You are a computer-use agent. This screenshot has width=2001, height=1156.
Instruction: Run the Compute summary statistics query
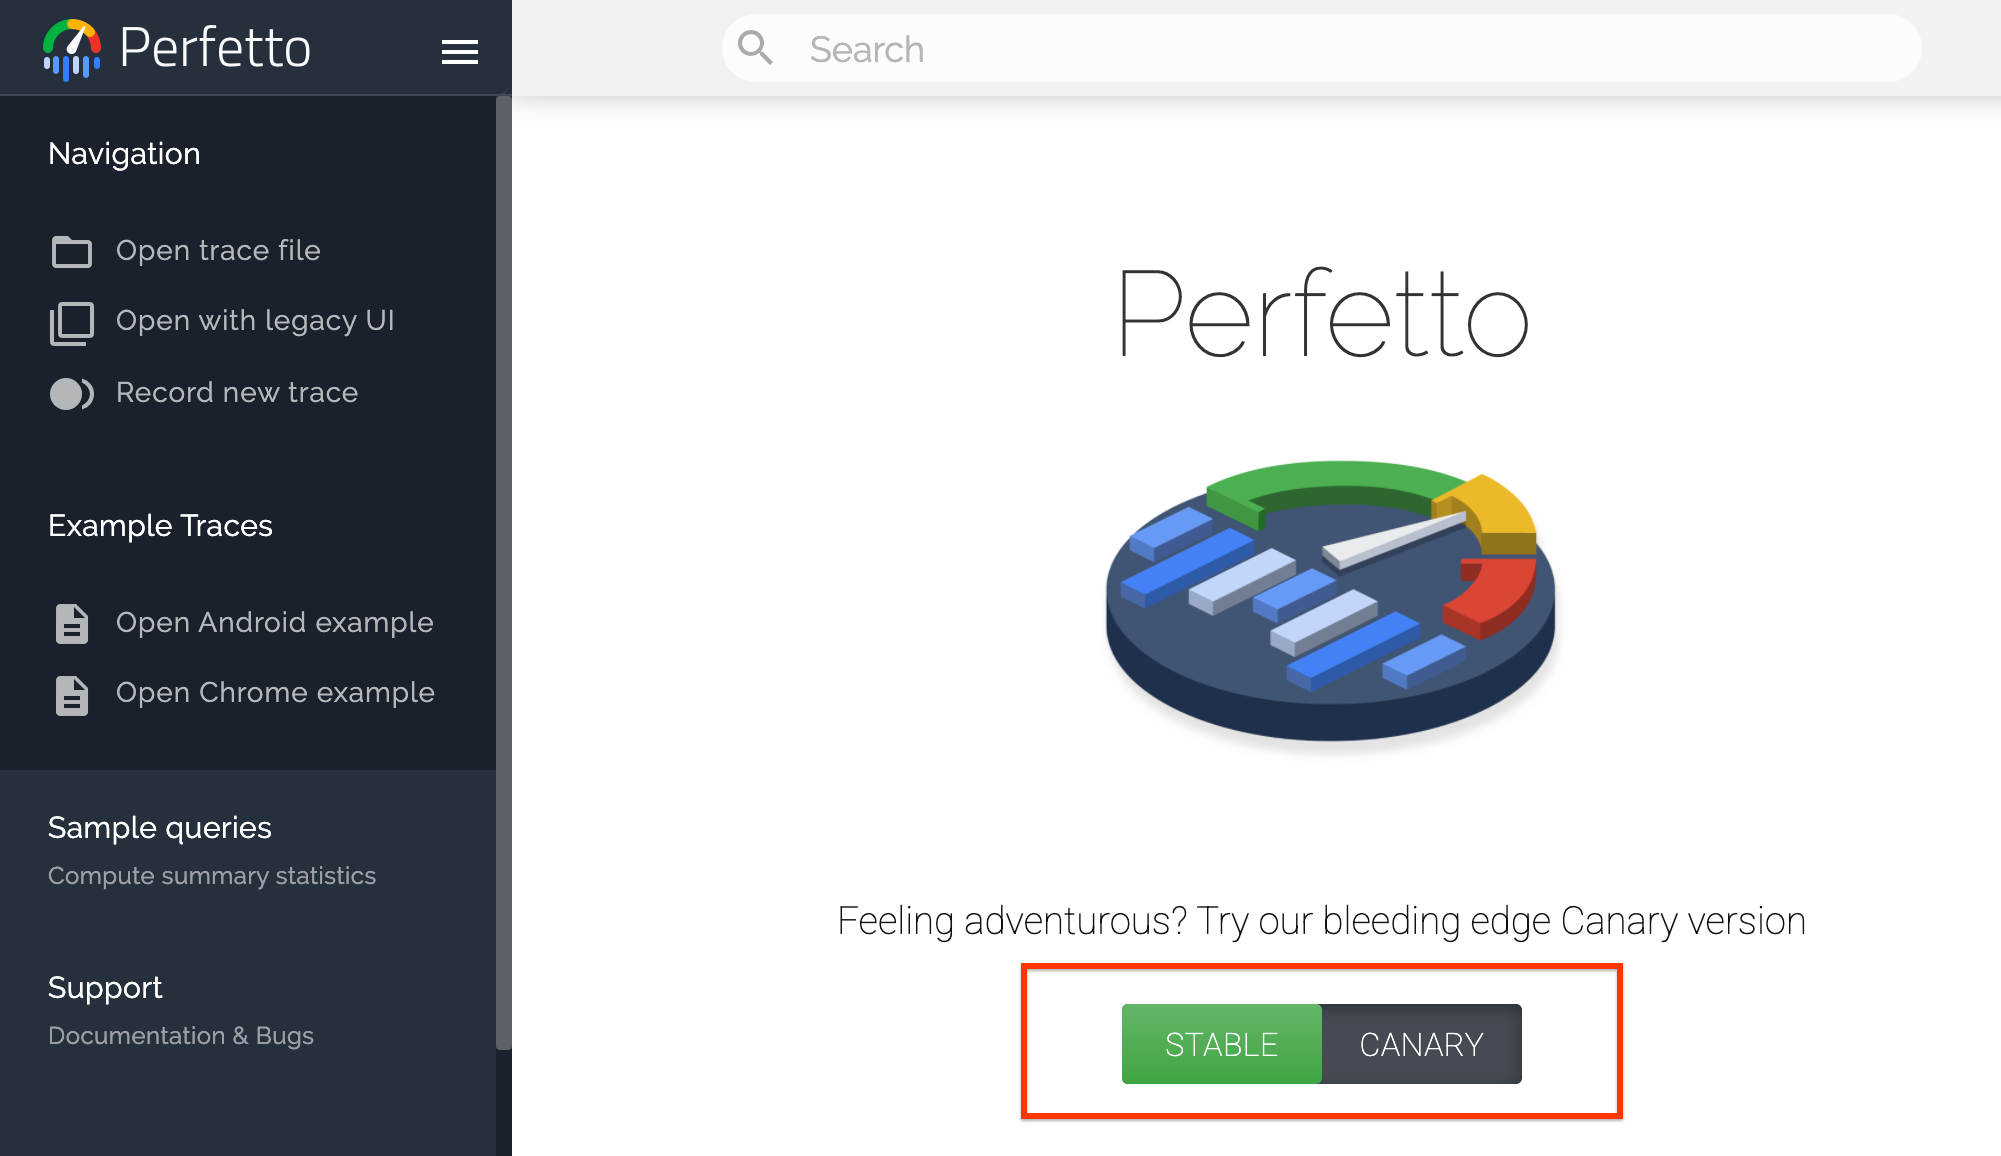pos(211,876)
